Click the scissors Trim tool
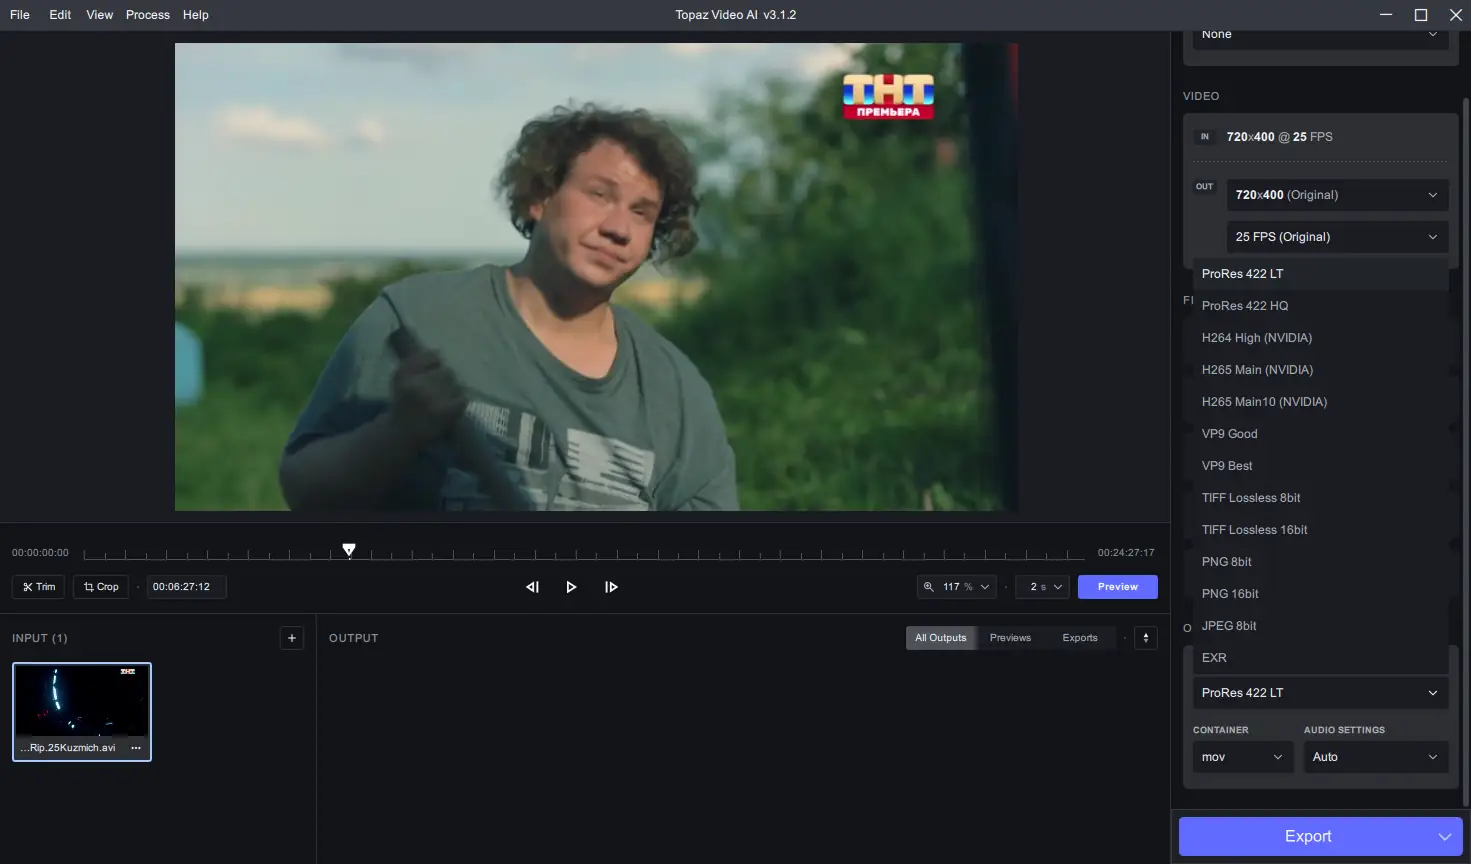The image size is (1471, 864). click(x=39, y=587)
